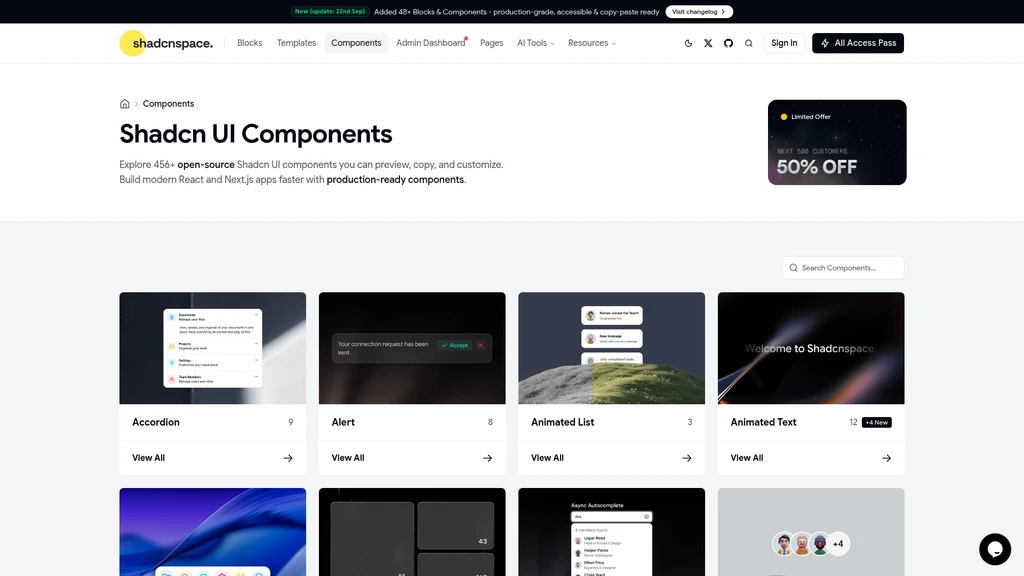This screenshot has height=576, width=1024.
Task: Click the header search magnifier icon
Action: click(749, 43)
